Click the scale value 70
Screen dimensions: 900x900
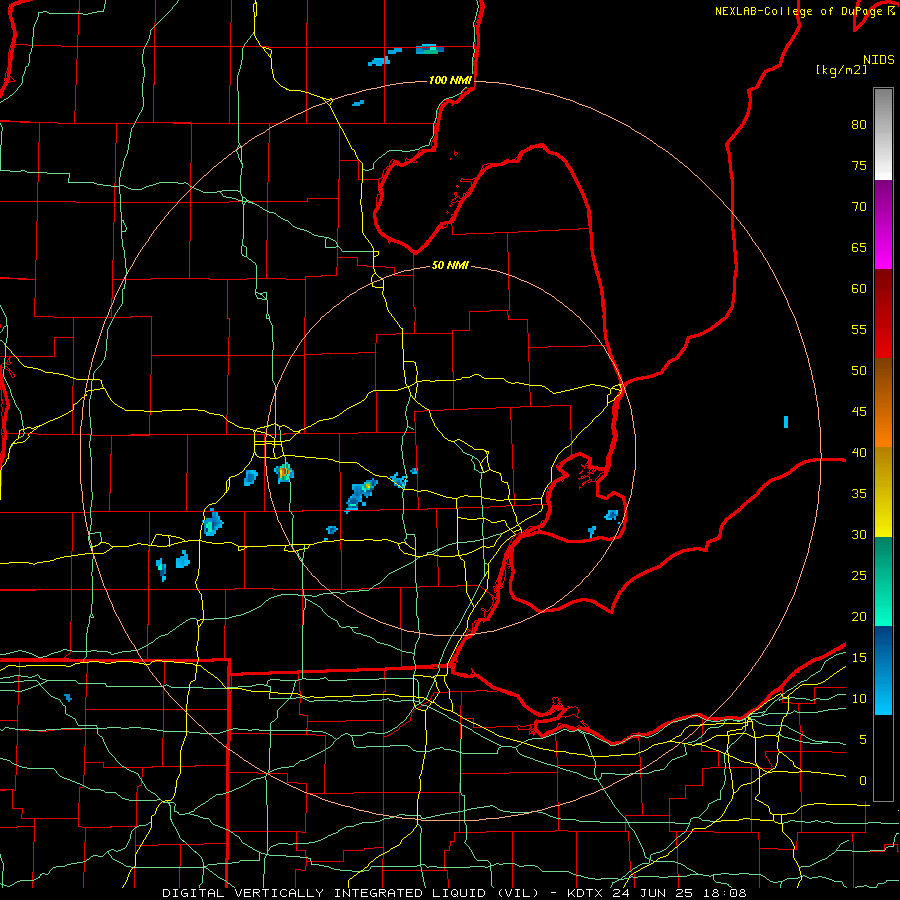coord(859,207)
